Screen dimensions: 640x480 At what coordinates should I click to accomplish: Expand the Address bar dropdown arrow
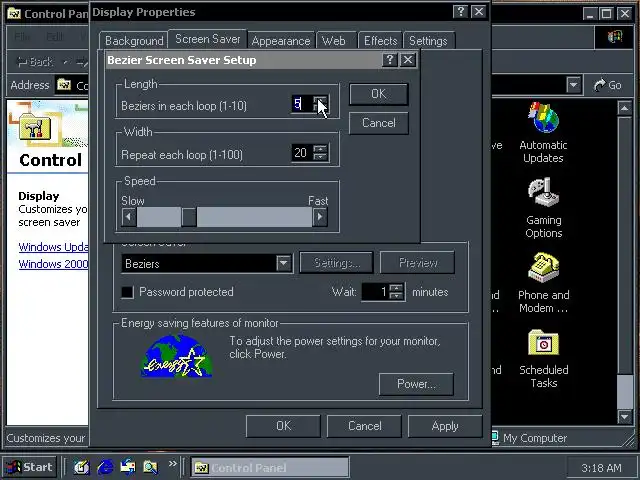[573, 85]
